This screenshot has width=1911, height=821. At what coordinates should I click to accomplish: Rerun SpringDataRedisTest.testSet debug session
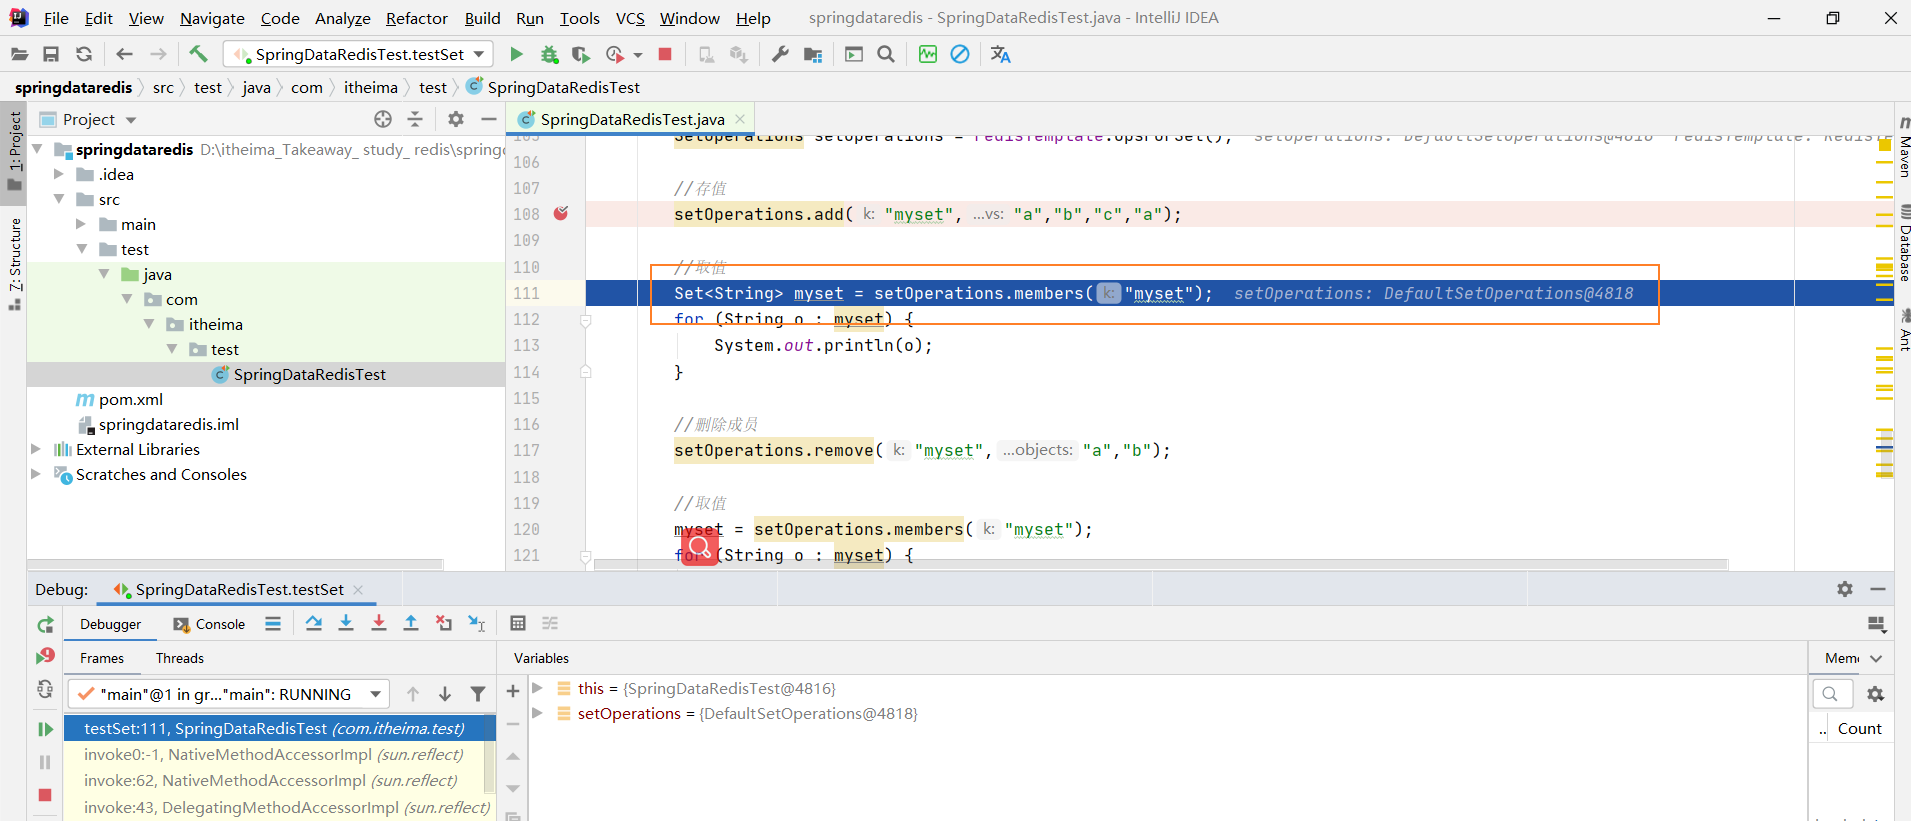click(x=45, y=624)
